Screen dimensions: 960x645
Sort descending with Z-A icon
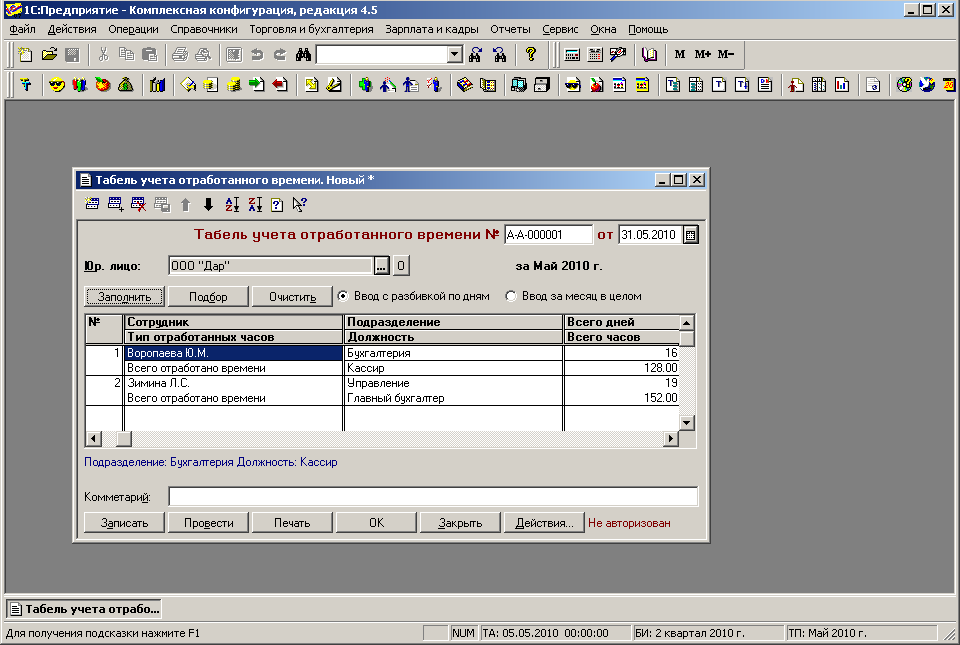pyautogui.click(x=255, y=204)
